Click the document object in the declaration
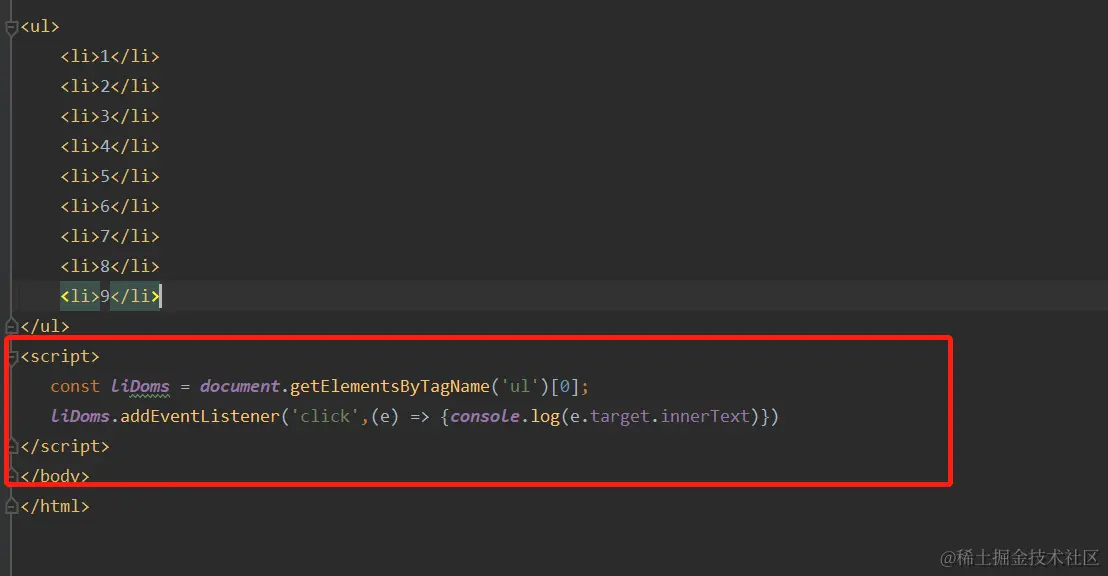The height and width of the screenshot is (576, 1108). click(240, 387)
